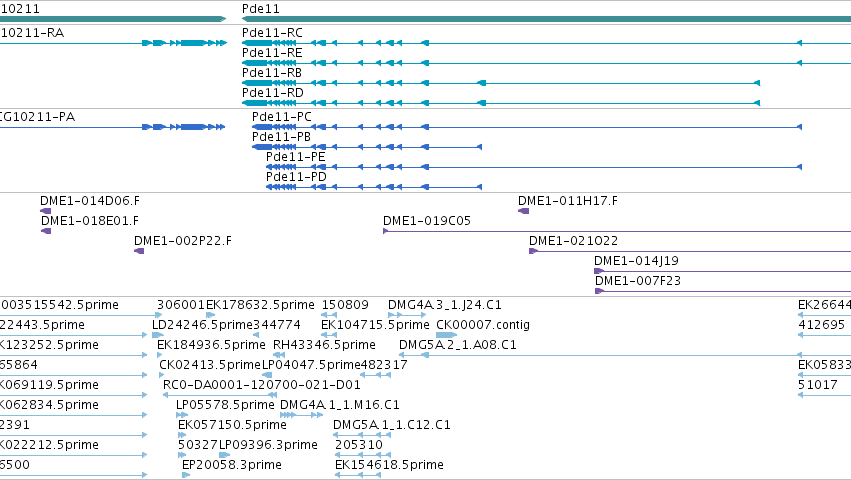
Task: Select the DME1-007F23 feature label
Action: [x=638, y=281]
